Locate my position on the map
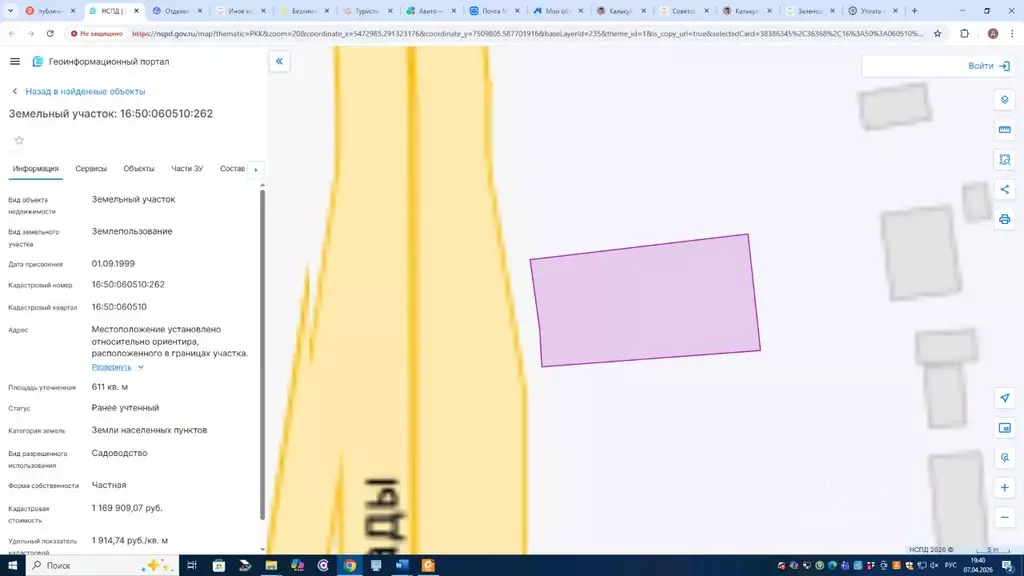Viewport: 1024px width, 576px height. [x=1004, y=398]
